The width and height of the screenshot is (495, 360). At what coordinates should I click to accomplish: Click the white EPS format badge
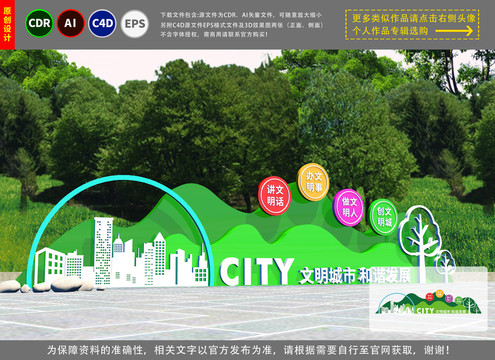tap(135, 24)
